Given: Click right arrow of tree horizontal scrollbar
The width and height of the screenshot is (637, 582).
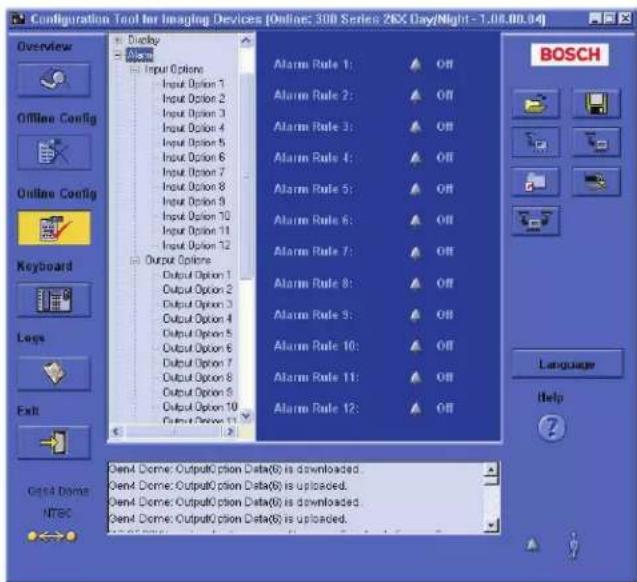Looking at the screenshot, I should (230, 431).
